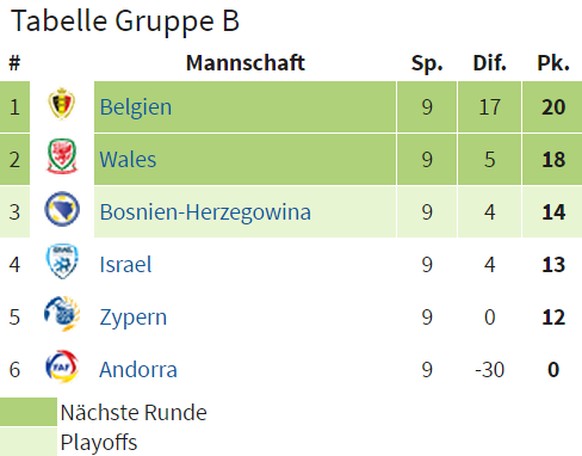Click Andorra's -30 goal difference cell

pos(489,370)
